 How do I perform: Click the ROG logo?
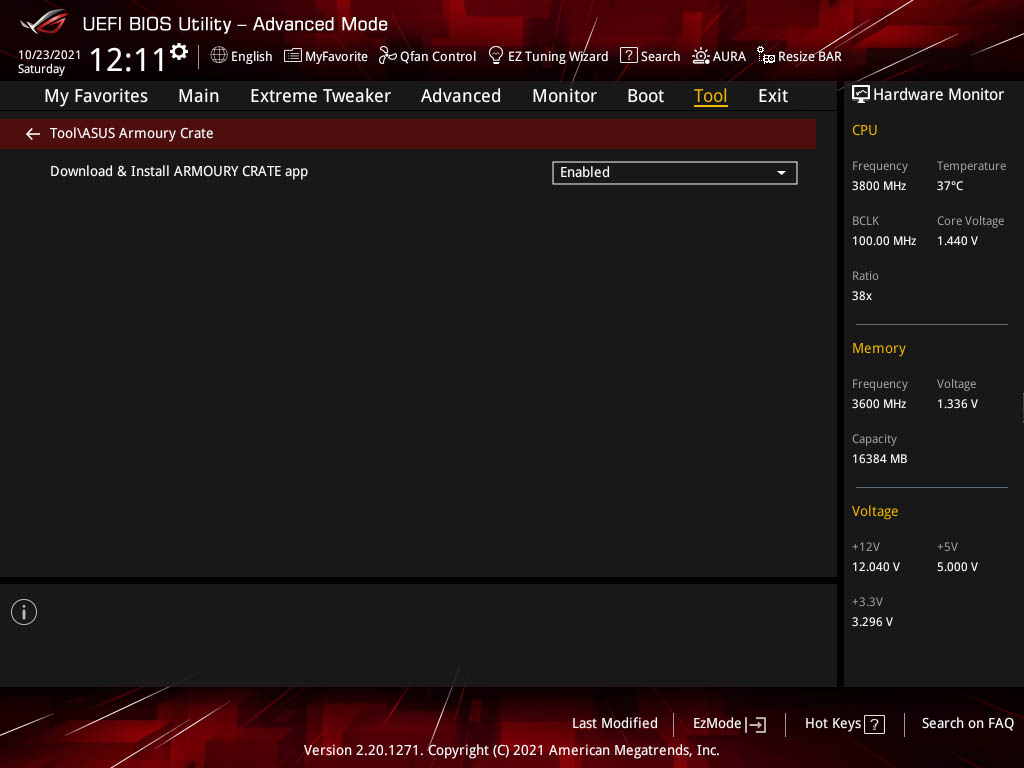pos(44,23)
